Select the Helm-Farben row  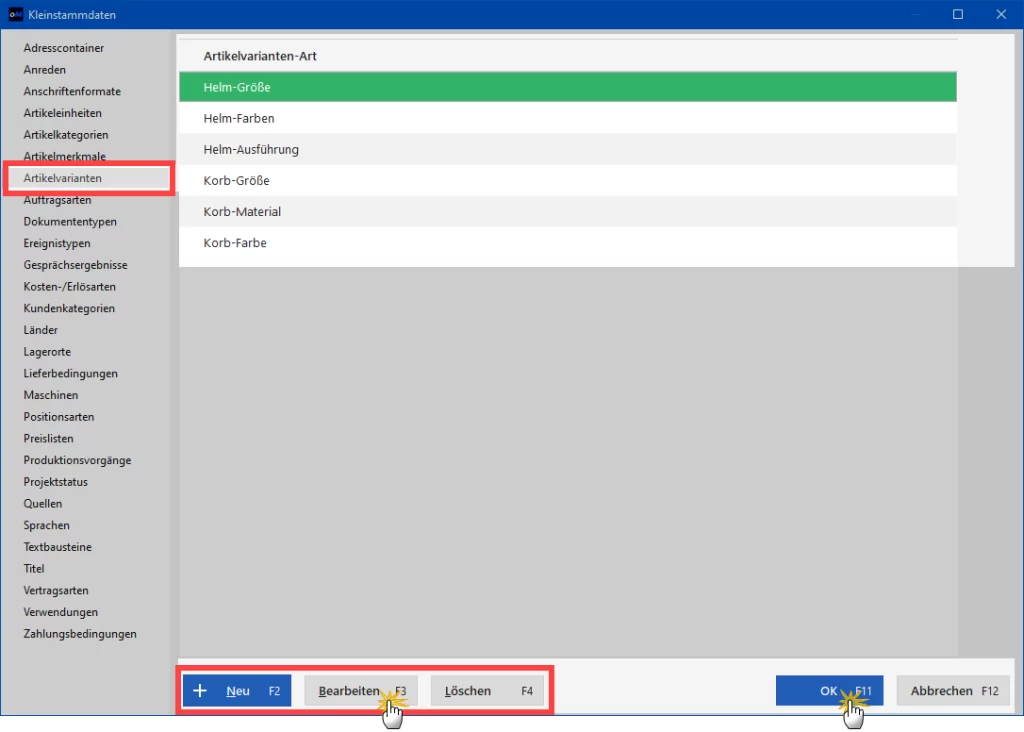pyautogui.click(x=568, y=118)
